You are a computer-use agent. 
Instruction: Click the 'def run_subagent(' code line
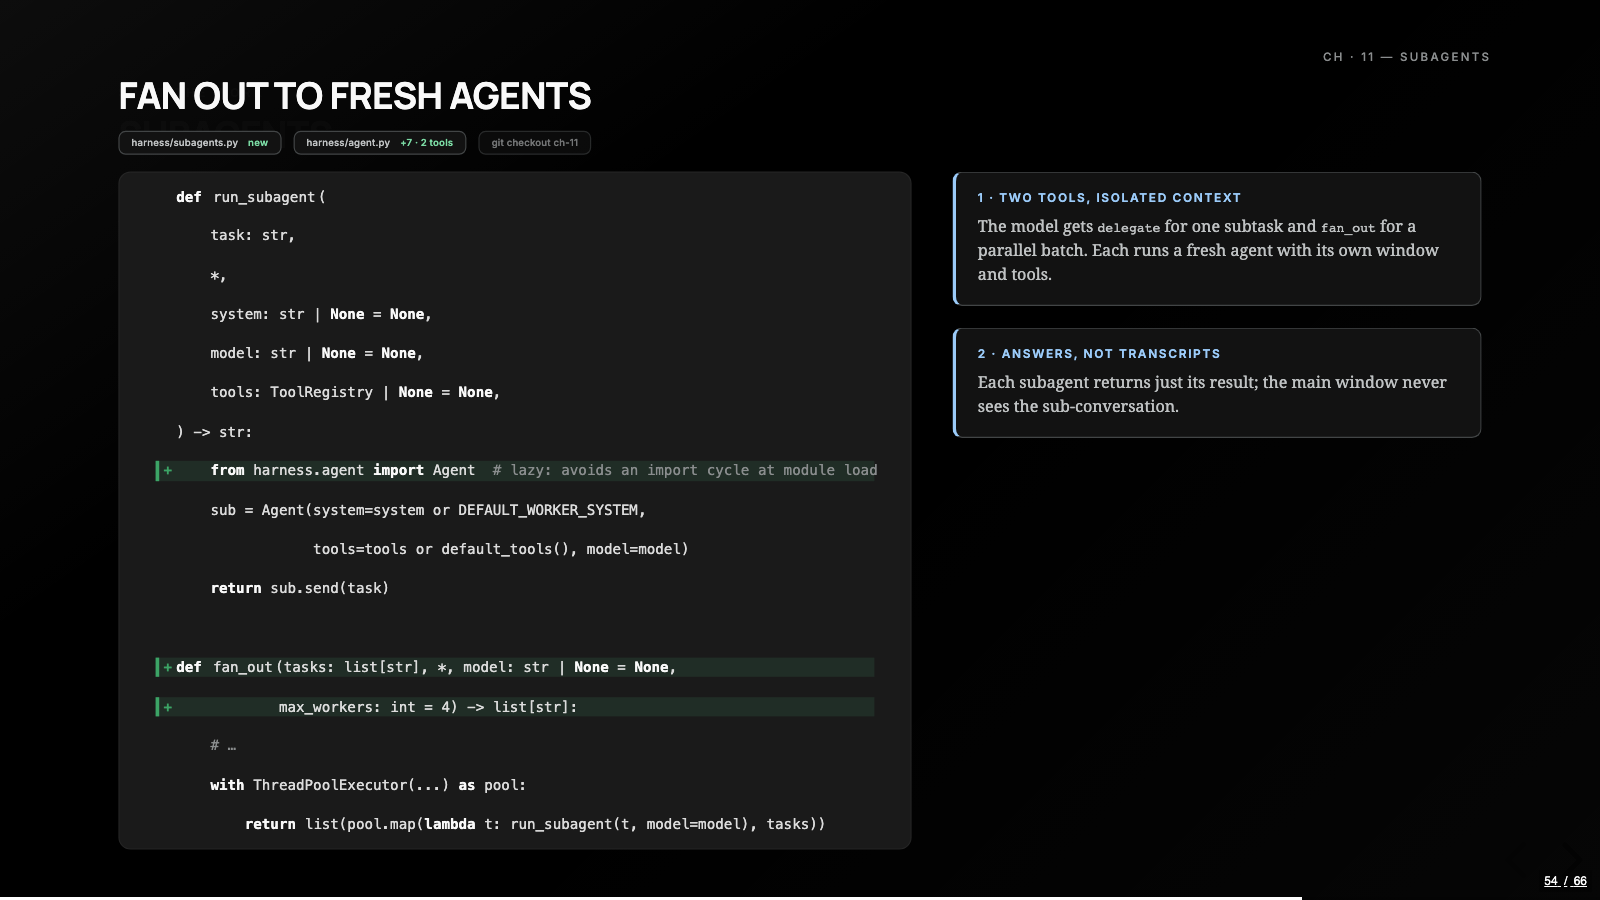pos(251,197)
